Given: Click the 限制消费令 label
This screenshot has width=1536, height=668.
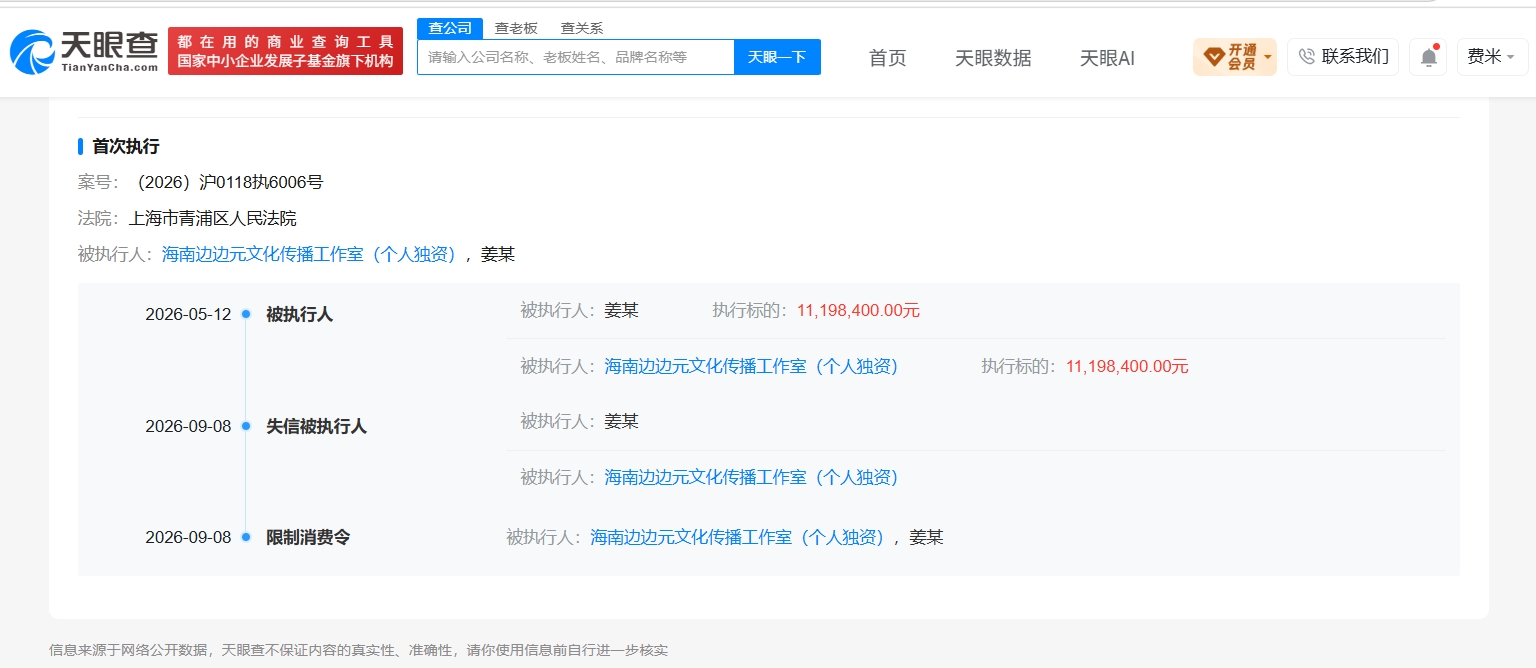Looking at the screenshot, I should [x=308, y=537].
